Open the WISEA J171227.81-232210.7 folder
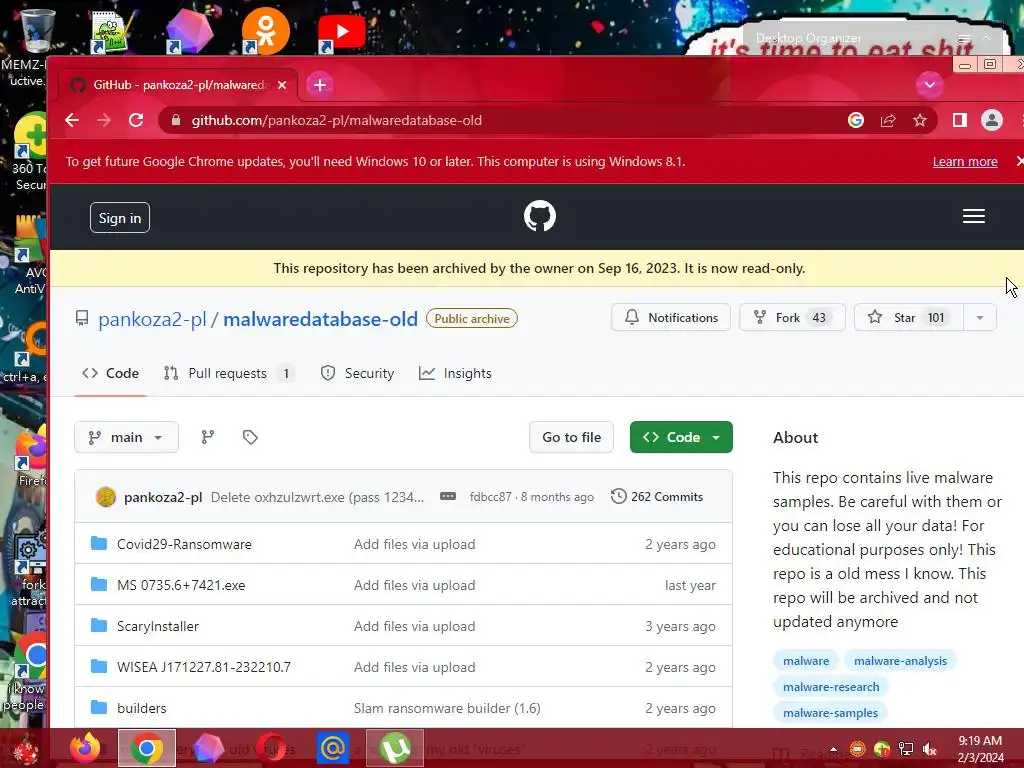This screenshot has height=768, width=1024. [204, 667]
